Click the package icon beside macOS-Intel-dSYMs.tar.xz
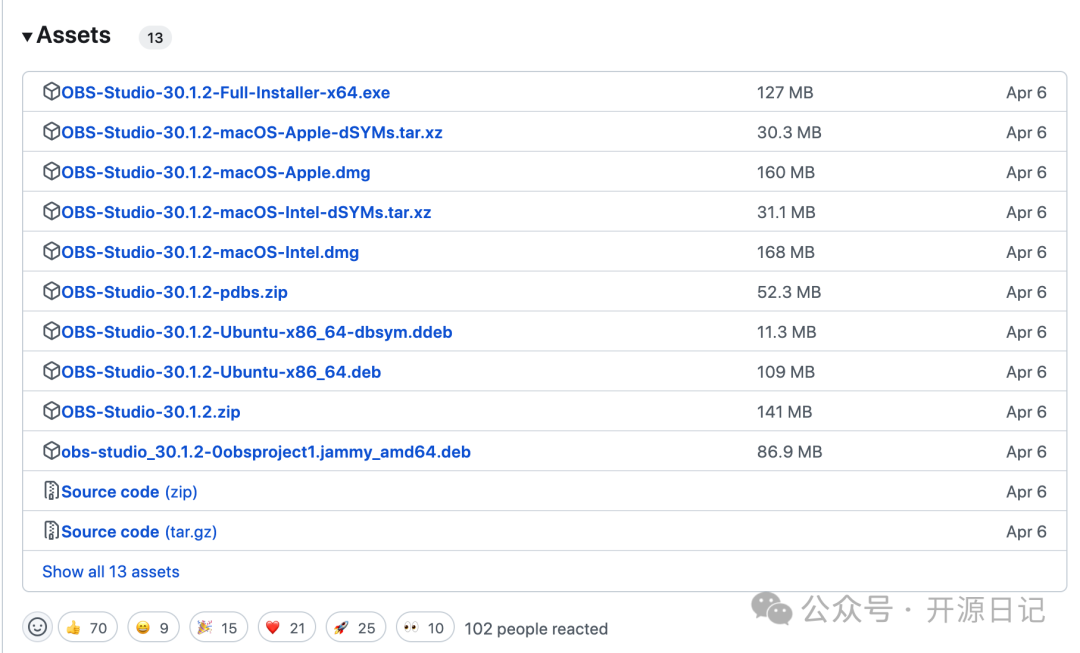 pos(52,211)
